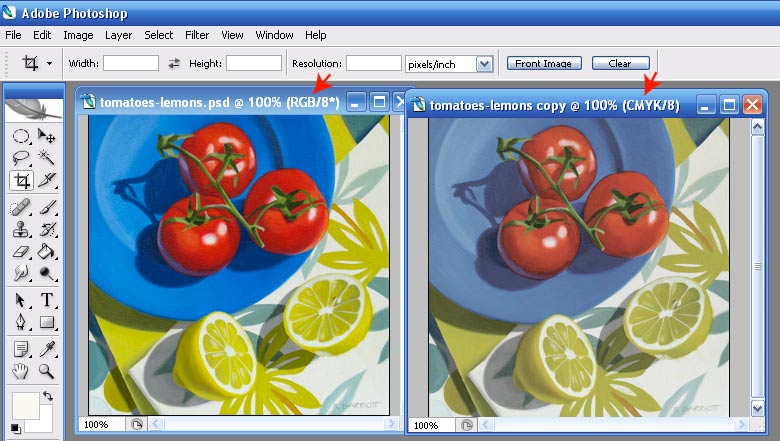Activate the Zoom magnifier tool

point(46,371)
